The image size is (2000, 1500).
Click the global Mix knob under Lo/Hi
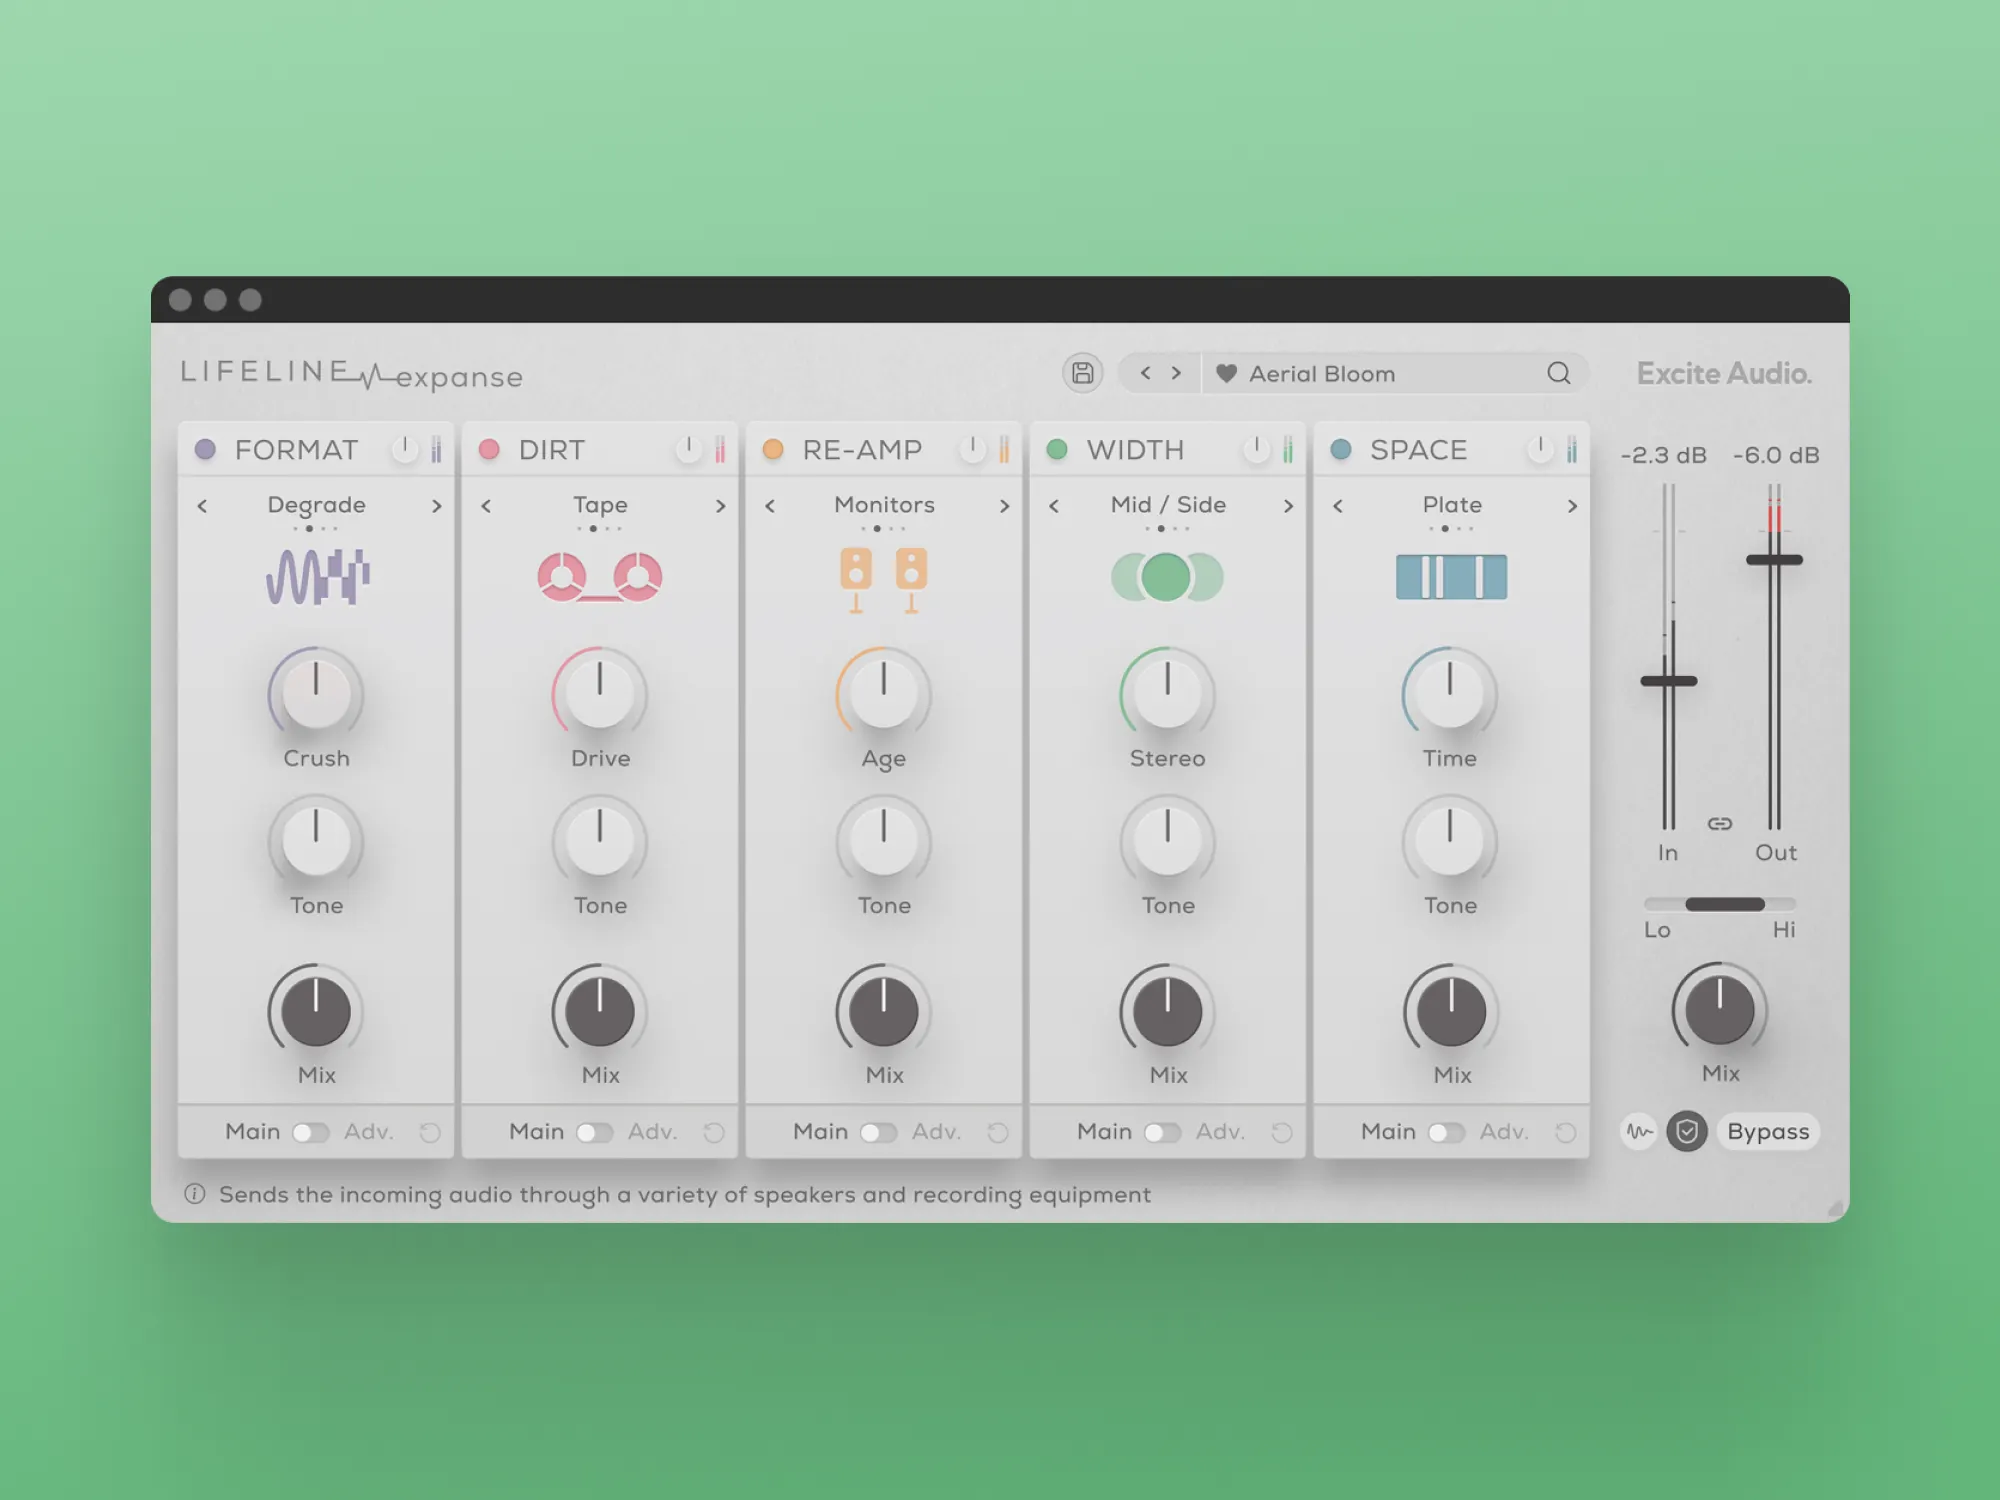point(1720,1010)
